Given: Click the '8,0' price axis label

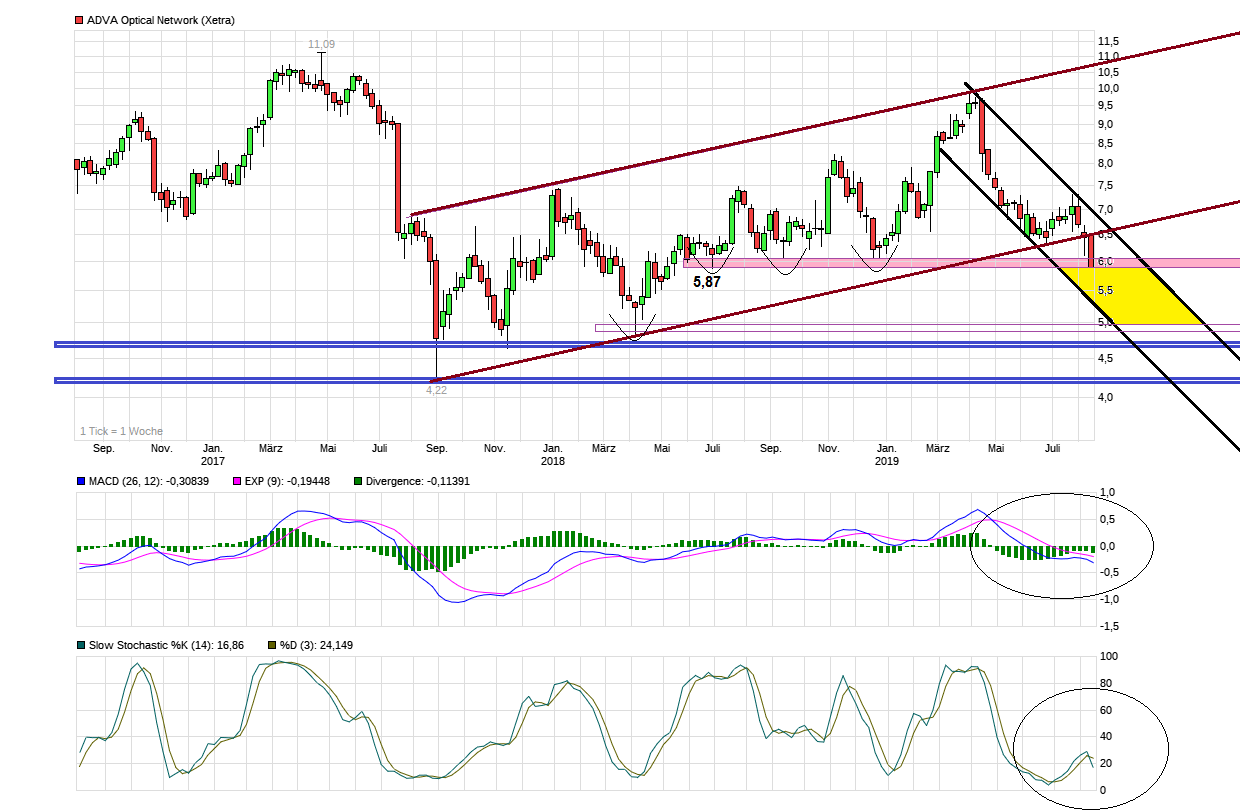Looking at the screenshot, I should 1108,163.
